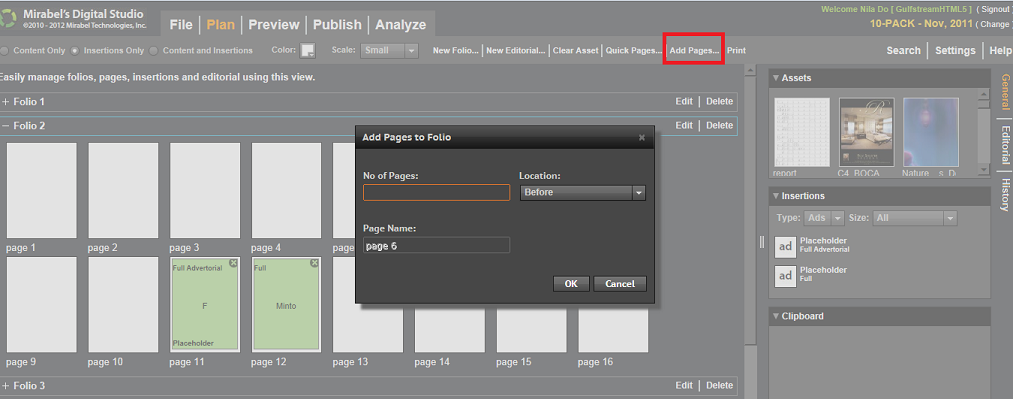Open the Color picker swatch
Image resolution: width=1013 pixels, height=399 pixels.
tap(308, 50)
